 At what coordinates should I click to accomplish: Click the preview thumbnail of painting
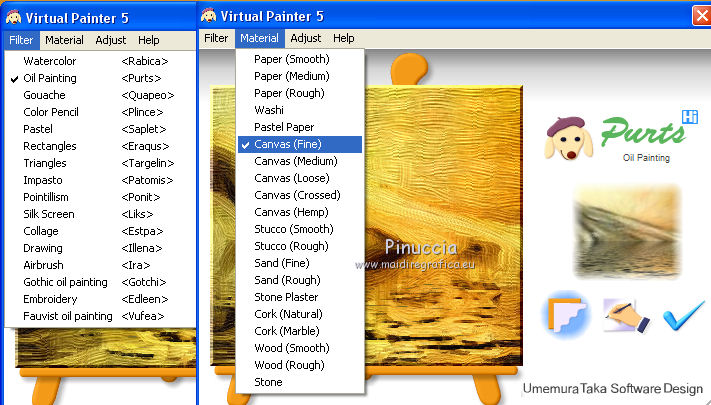coord(627,231)
